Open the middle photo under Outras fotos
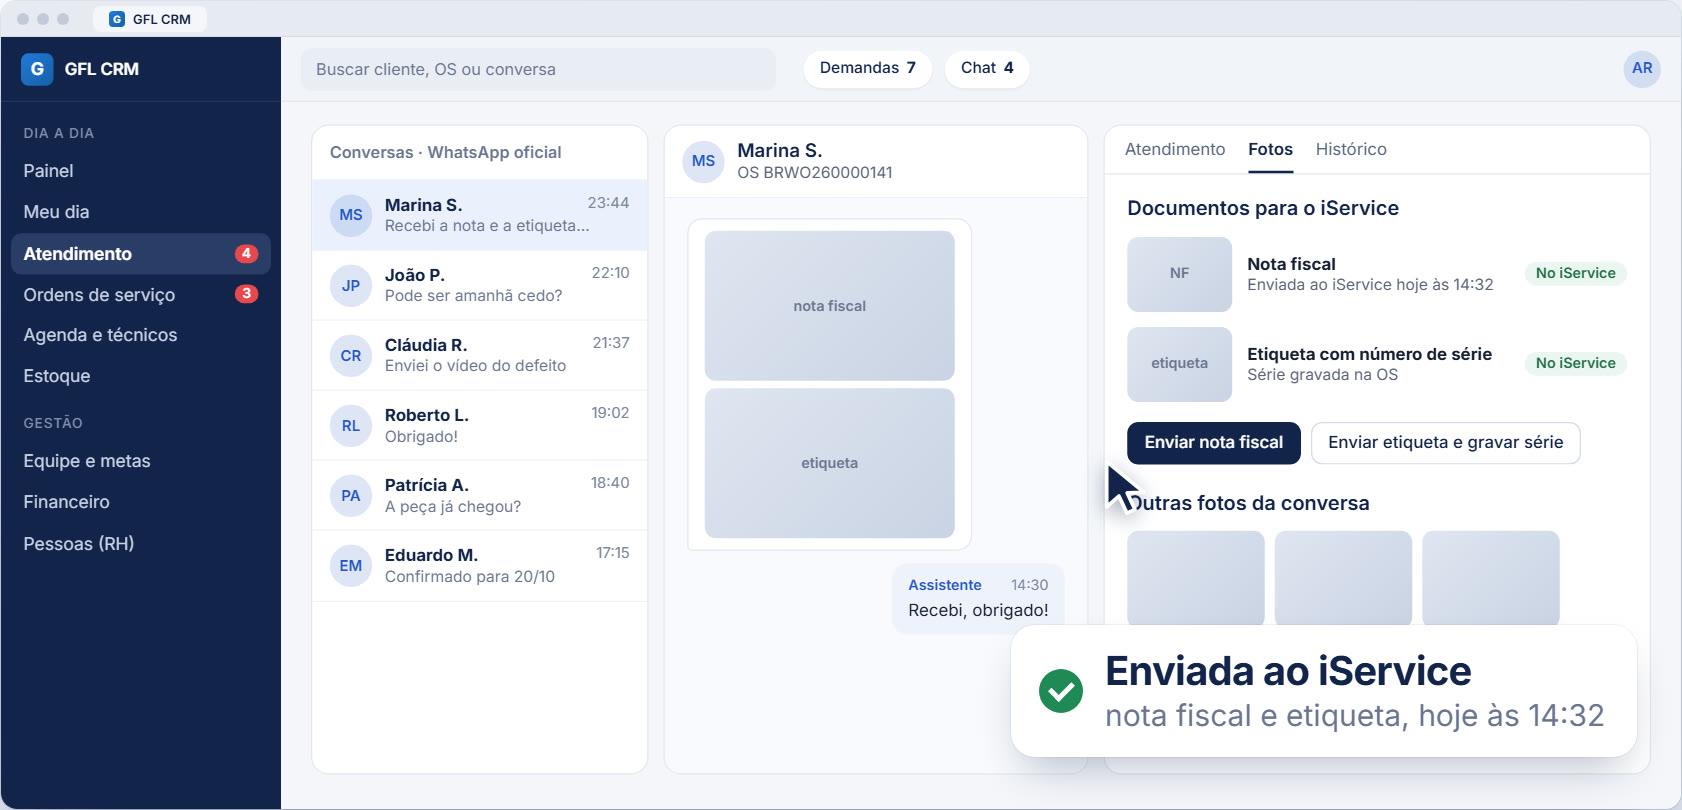The height and width of the screenshot is (810, 1682). click(x=1343, y=578)
